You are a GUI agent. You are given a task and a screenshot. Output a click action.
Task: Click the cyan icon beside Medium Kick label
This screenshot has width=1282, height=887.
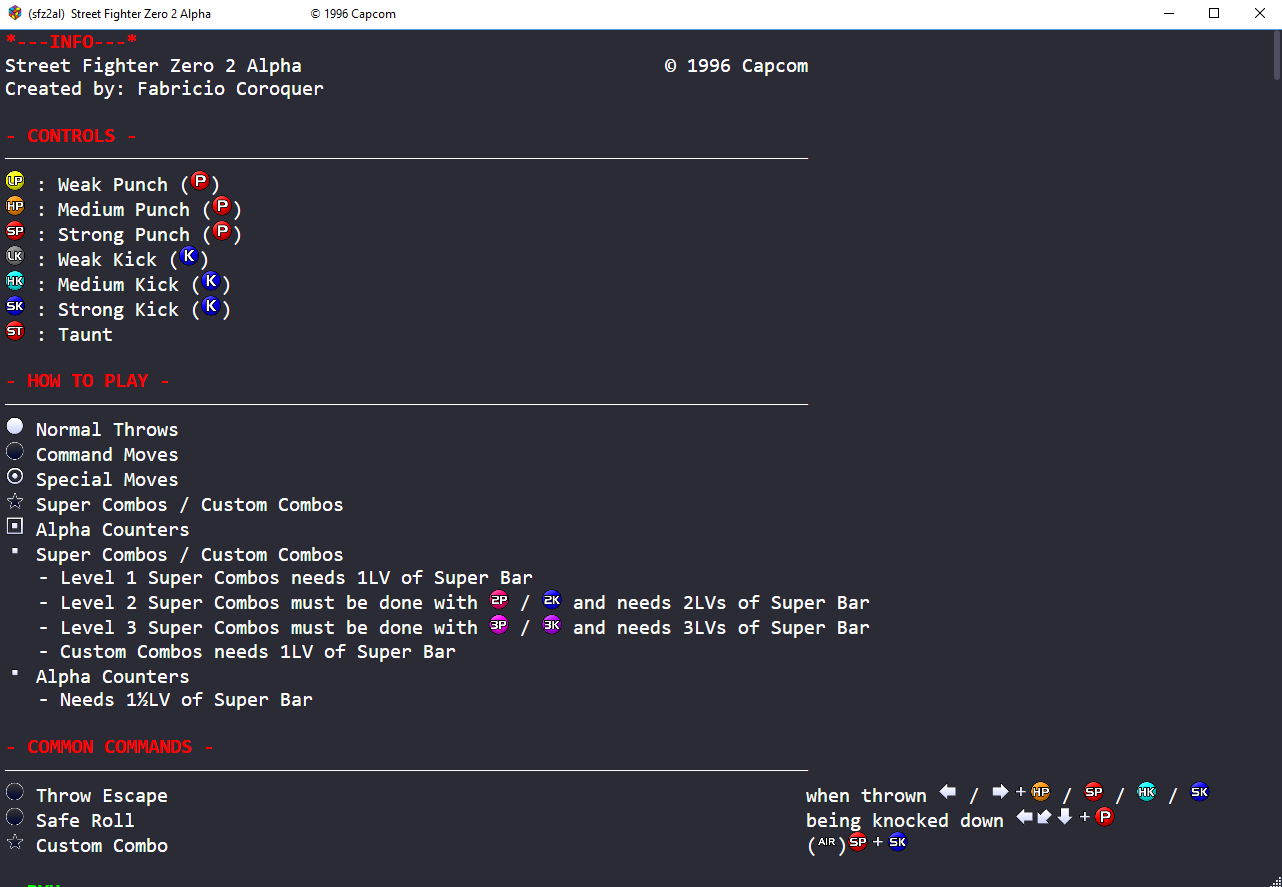pyautogui.click(x=15, y=281)
